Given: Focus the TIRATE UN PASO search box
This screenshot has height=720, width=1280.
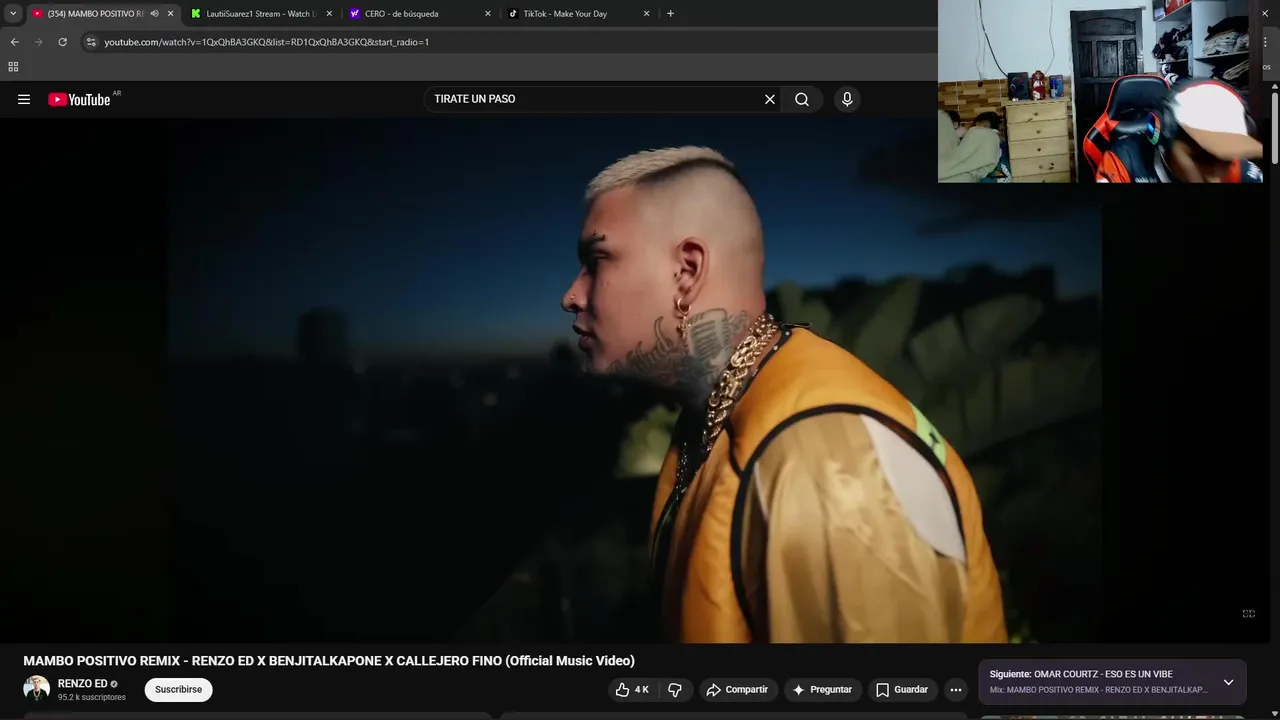Looking at the screenshot, I should (595, 99).
